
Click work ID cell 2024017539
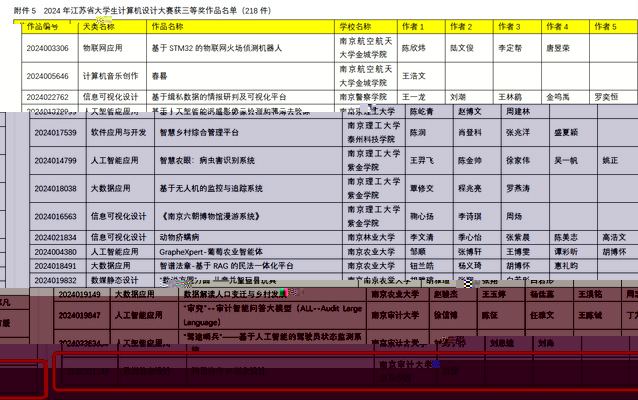click(x=55, y=132)
